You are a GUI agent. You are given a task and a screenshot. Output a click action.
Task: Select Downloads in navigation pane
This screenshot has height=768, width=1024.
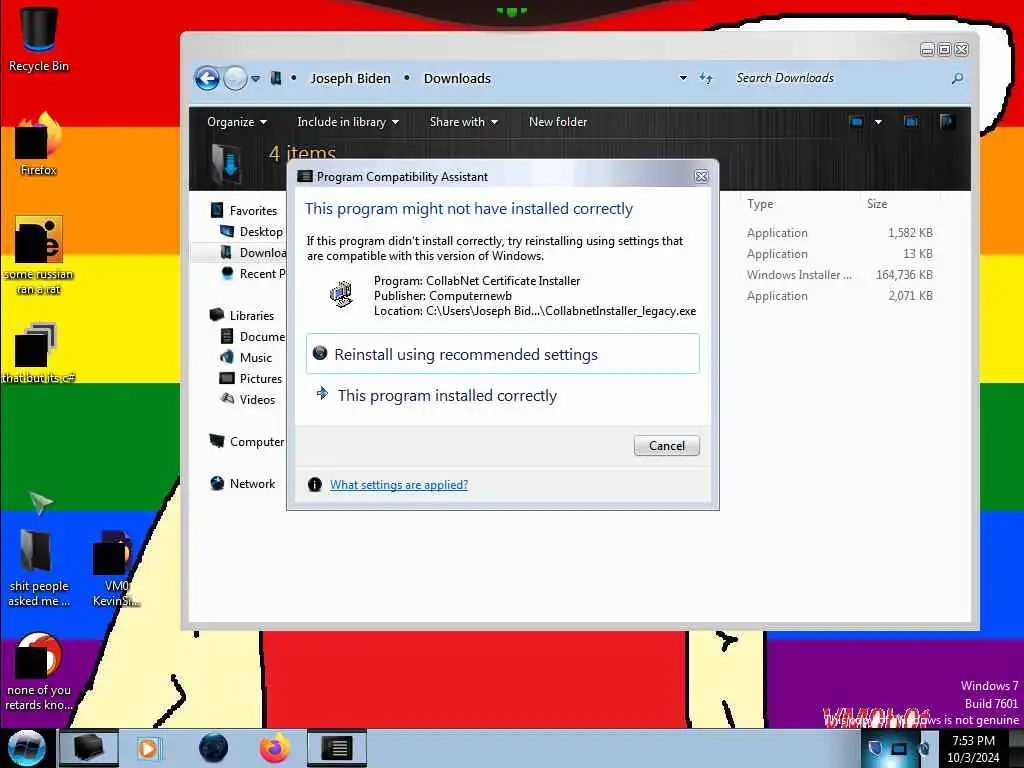254,252
